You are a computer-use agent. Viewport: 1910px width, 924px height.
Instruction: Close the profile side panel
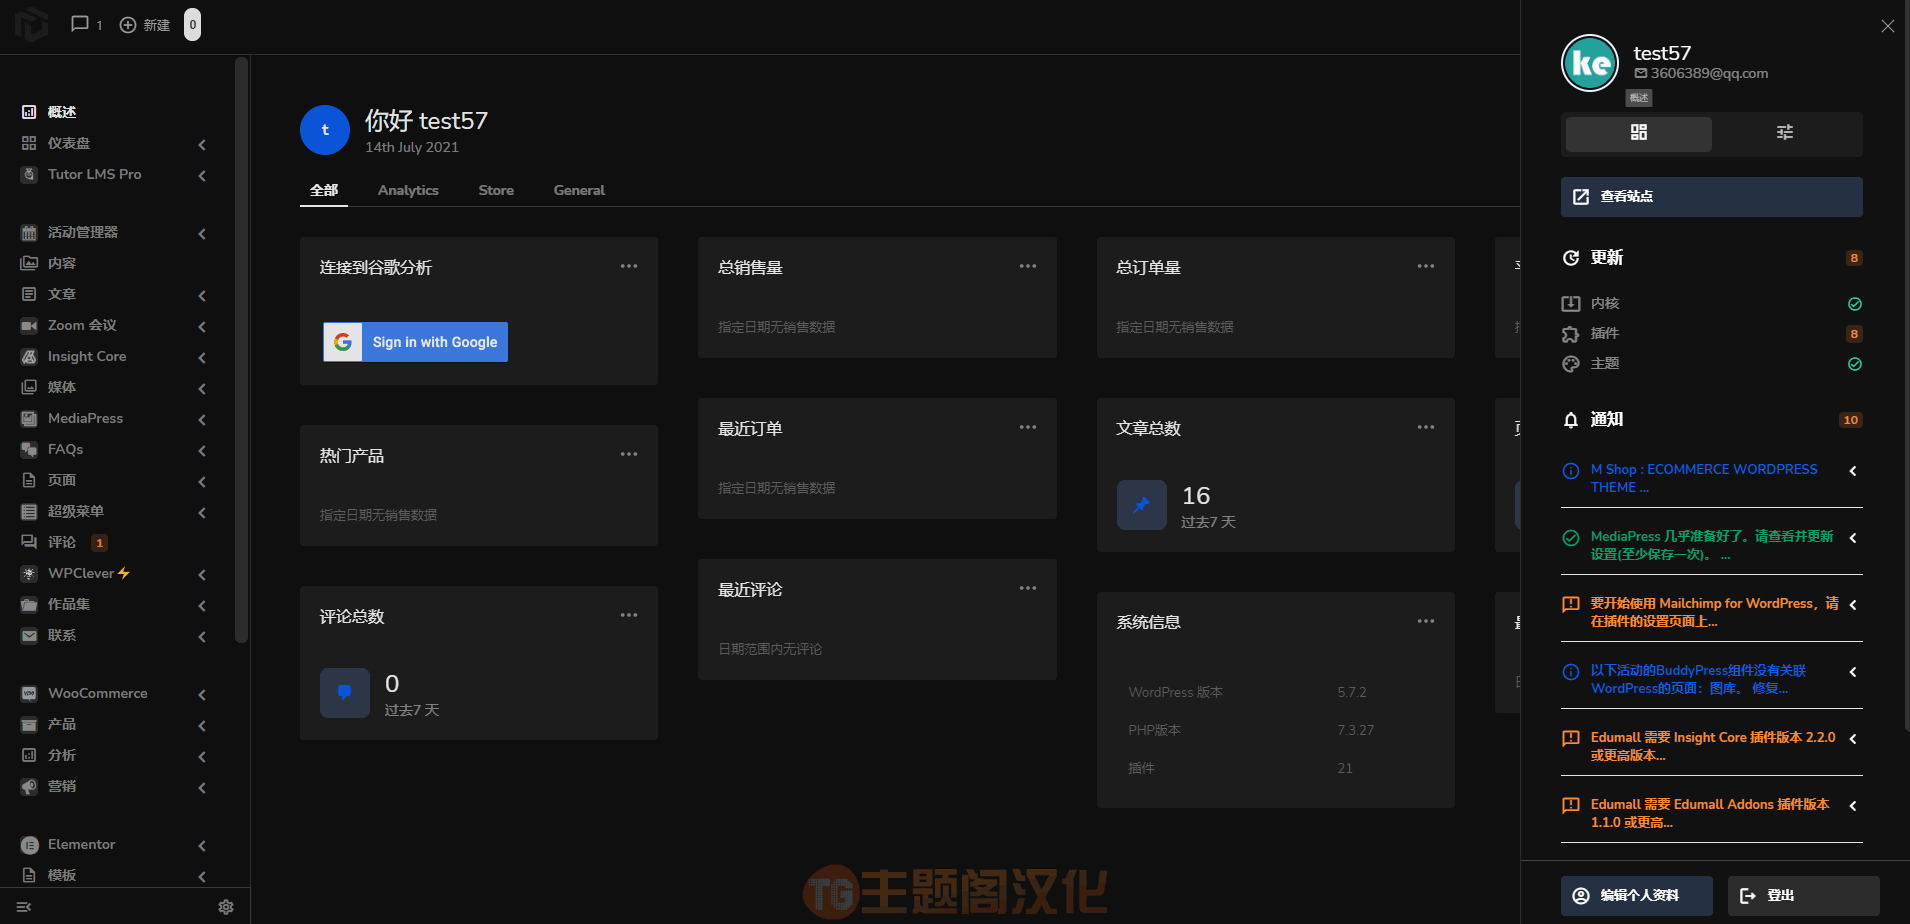(1887, 26)
